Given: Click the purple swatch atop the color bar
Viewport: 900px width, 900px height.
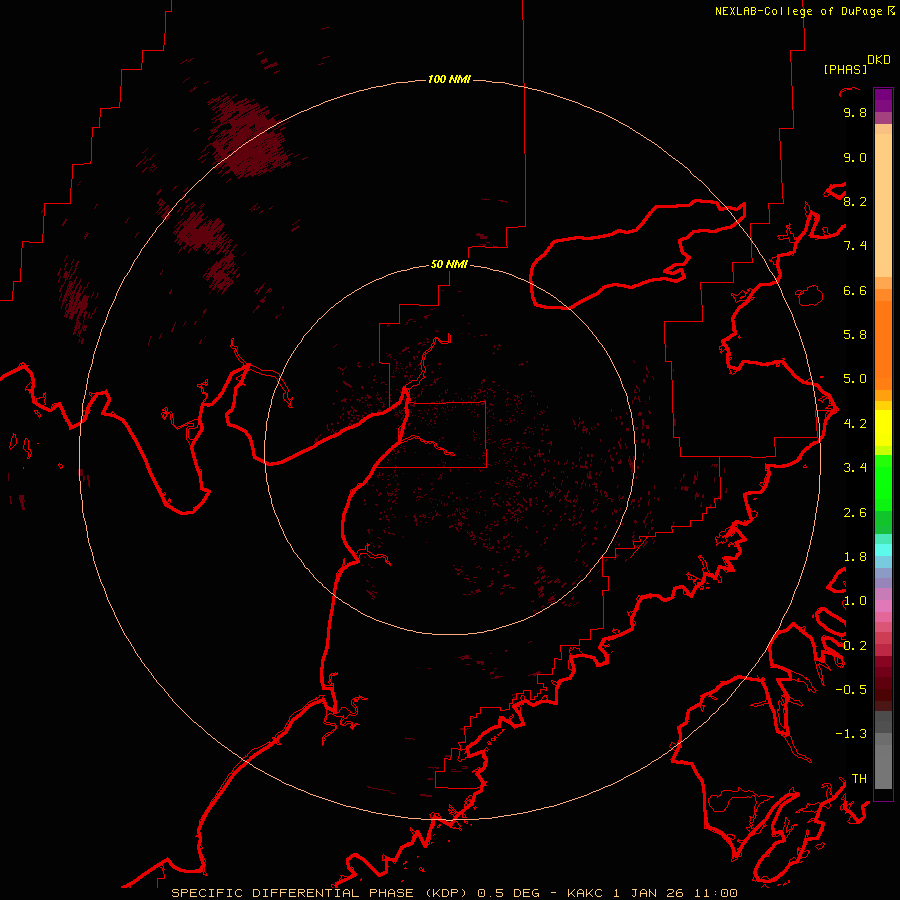Looking at the screenshot, I should click(883, 100).
